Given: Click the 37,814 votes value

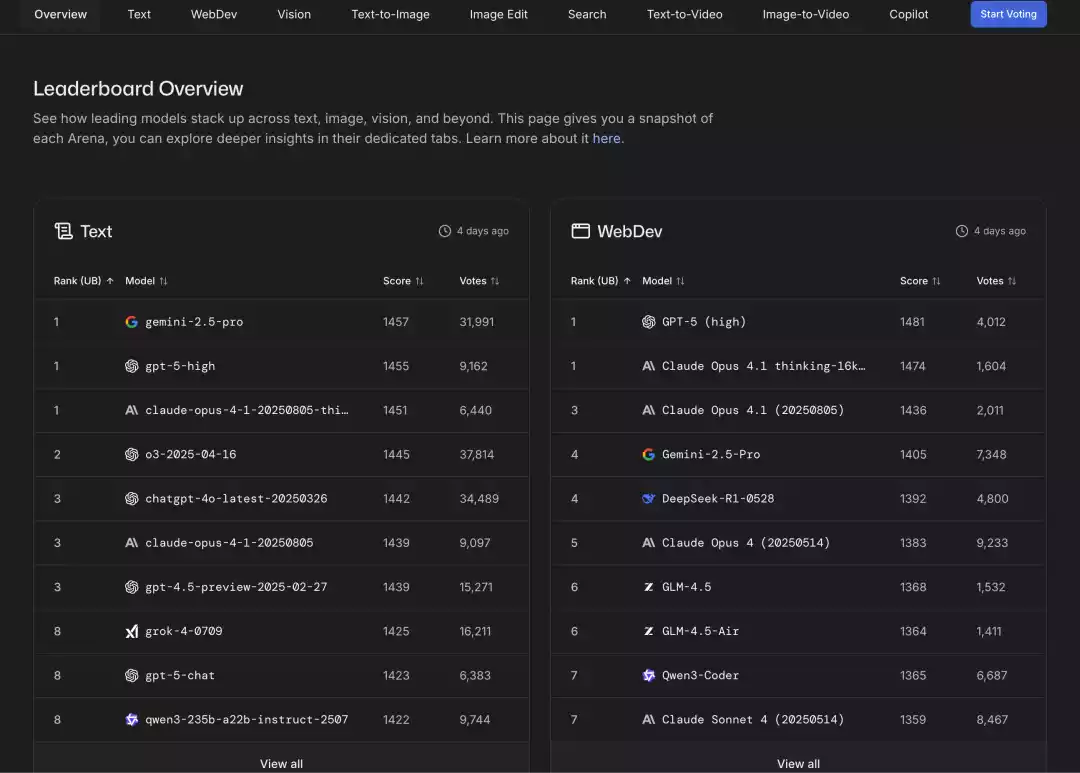Looking at the screenshot, I should [x=477, y=455].
